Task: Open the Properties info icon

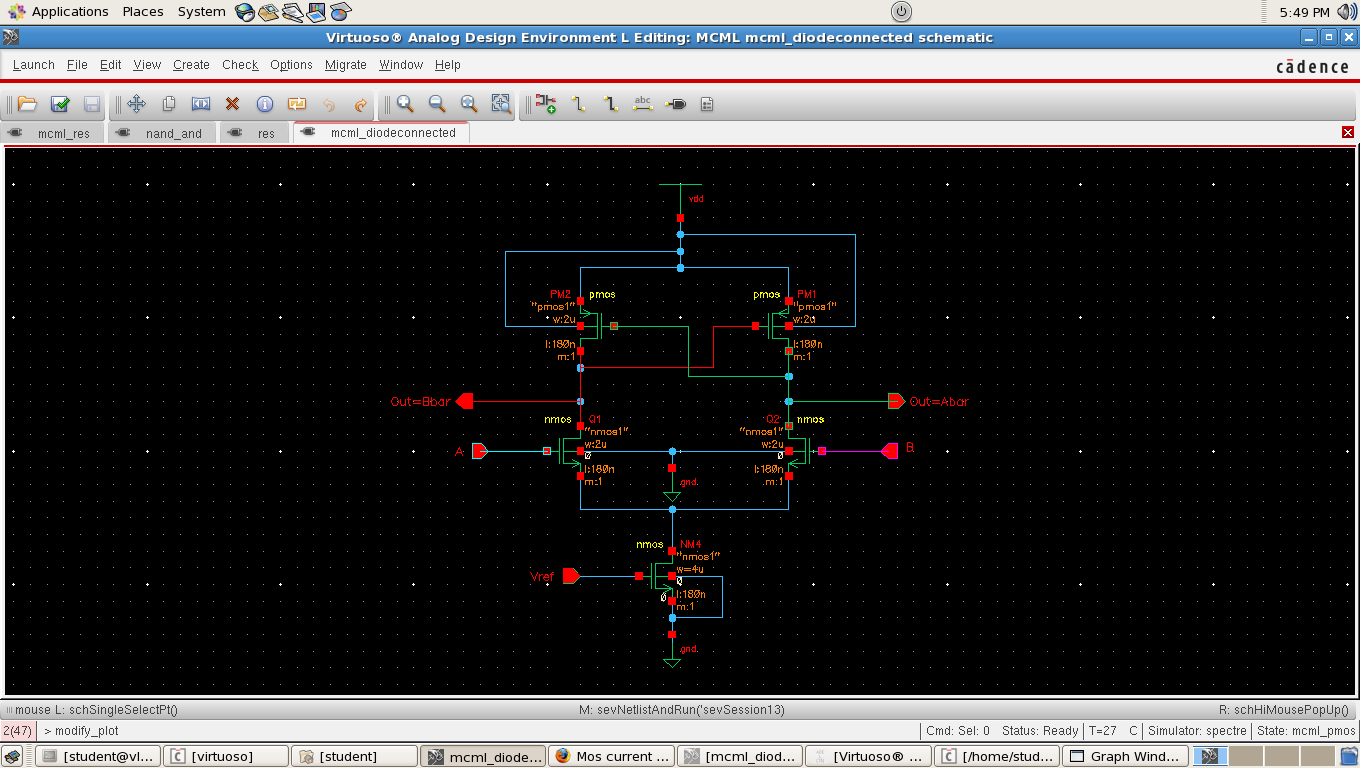Action: pos(265,104)
